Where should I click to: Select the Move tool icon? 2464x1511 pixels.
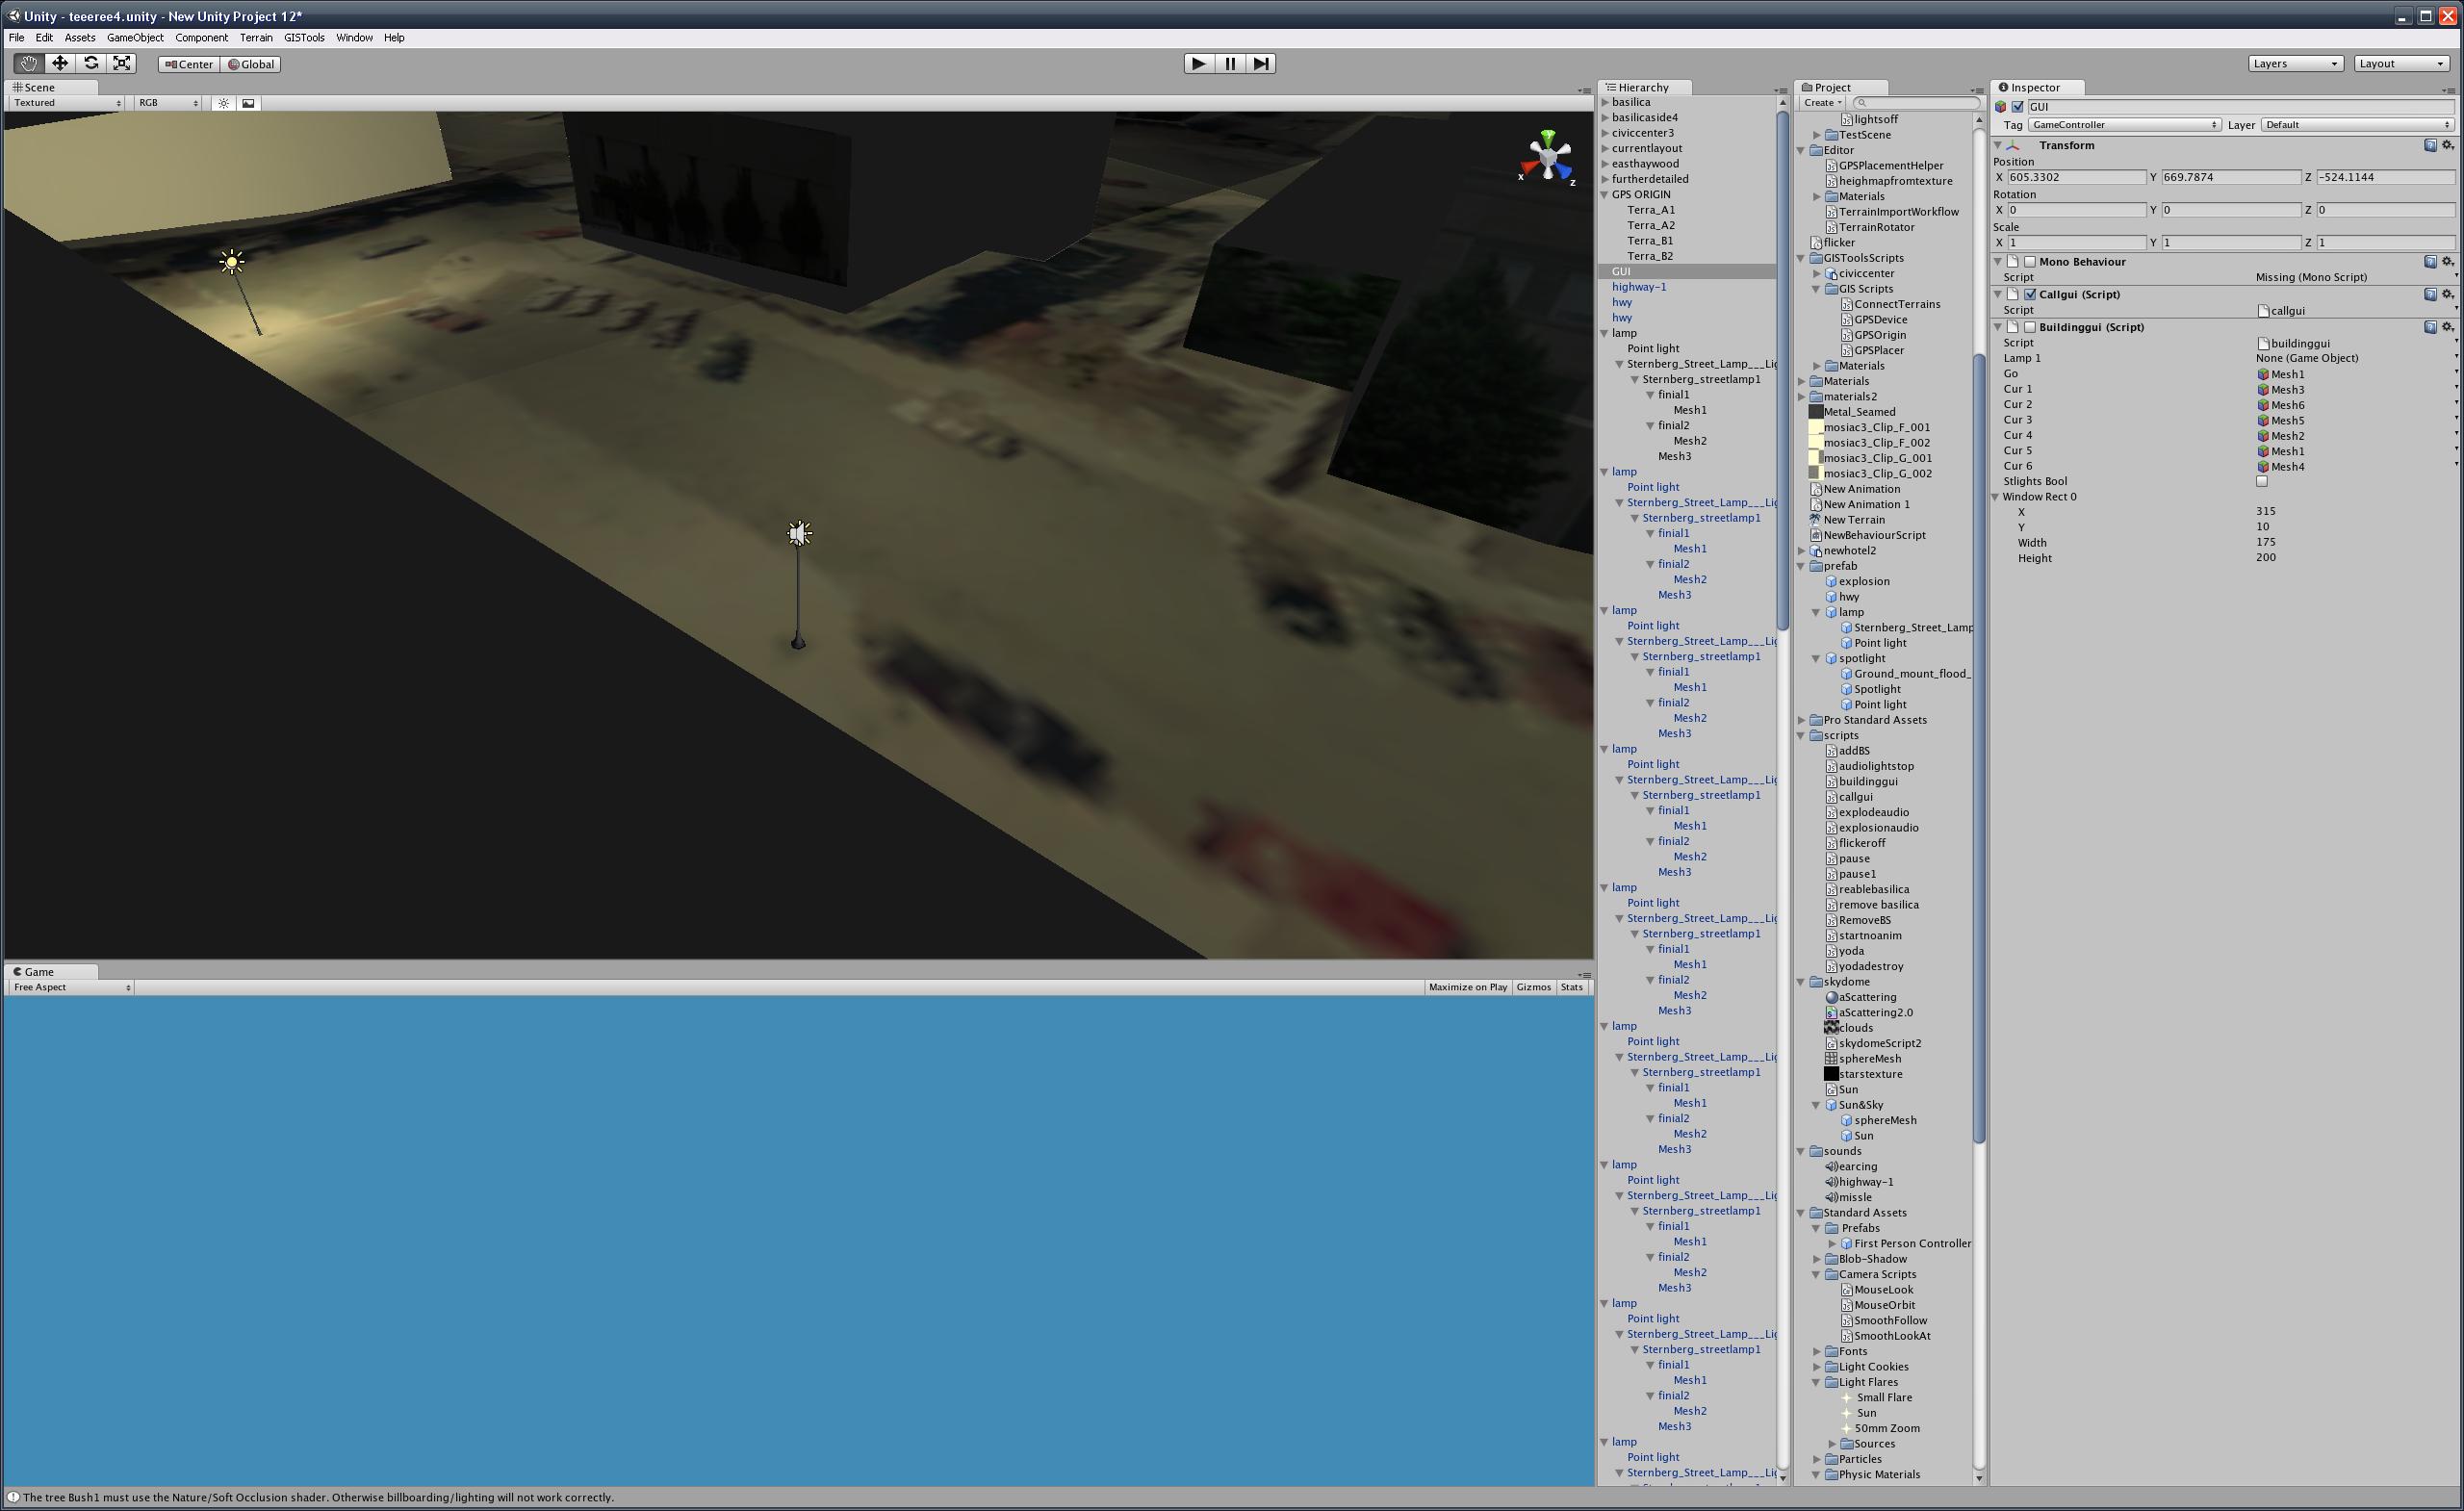(x=60, y=63)
